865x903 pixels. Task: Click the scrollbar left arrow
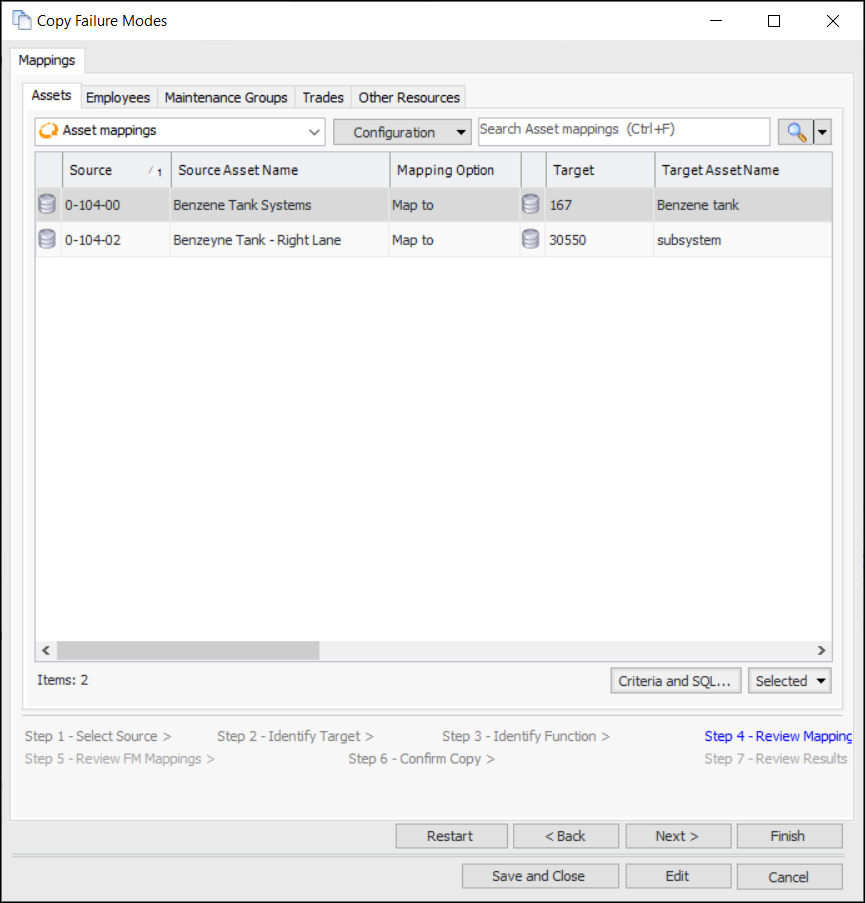(45, 650)
